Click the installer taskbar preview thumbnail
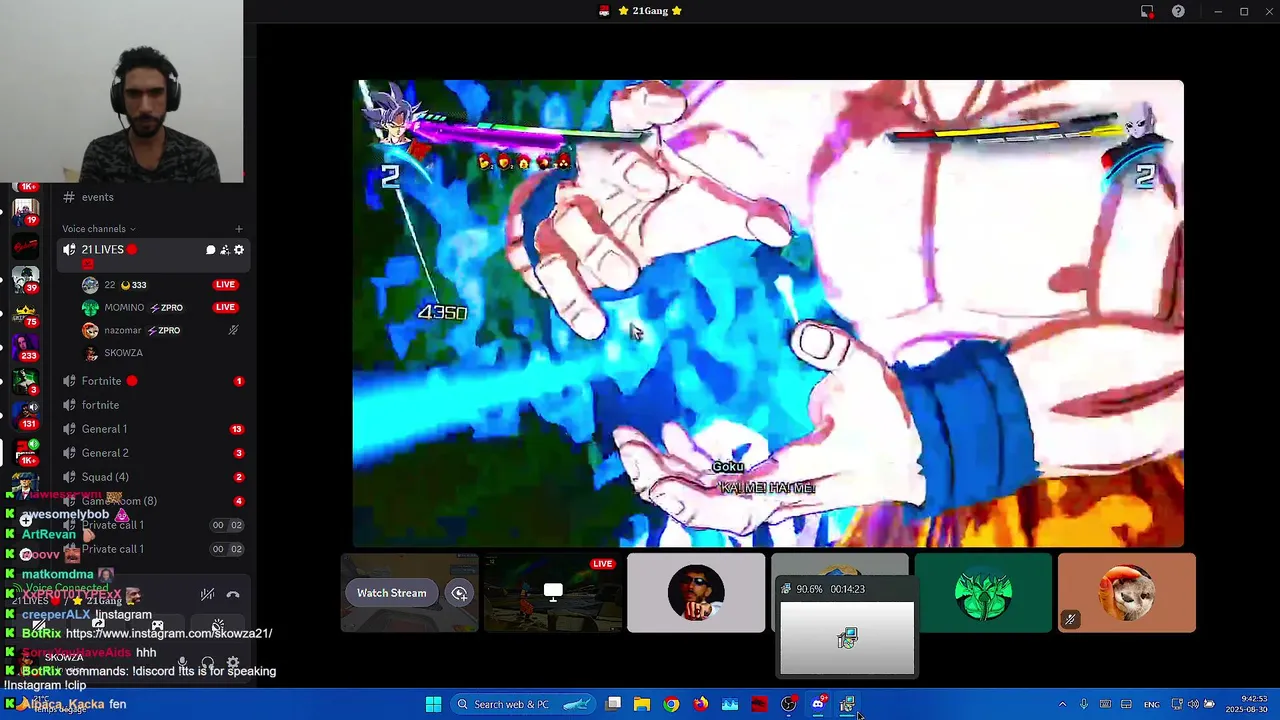The width and height of the screenshot is (1280, 720). click(847, 637)
